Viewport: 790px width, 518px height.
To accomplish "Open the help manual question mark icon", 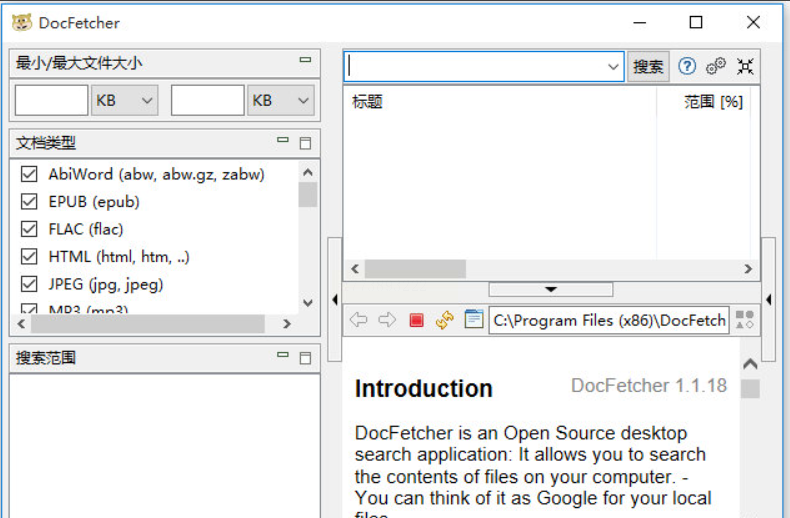I will point(687,66).
